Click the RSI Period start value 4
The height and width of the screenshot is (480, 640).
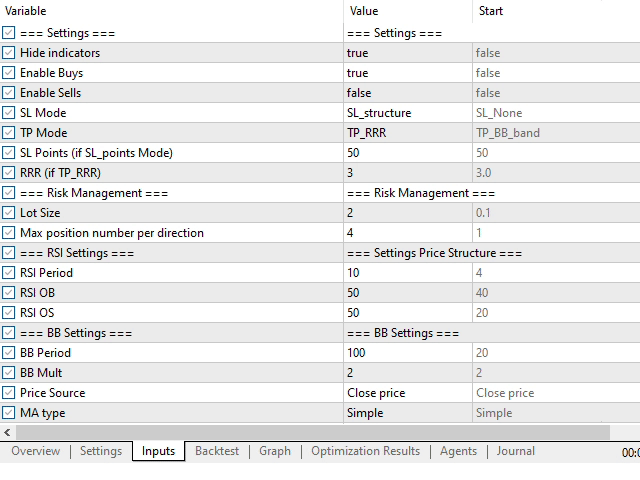[x=556, y=273]
